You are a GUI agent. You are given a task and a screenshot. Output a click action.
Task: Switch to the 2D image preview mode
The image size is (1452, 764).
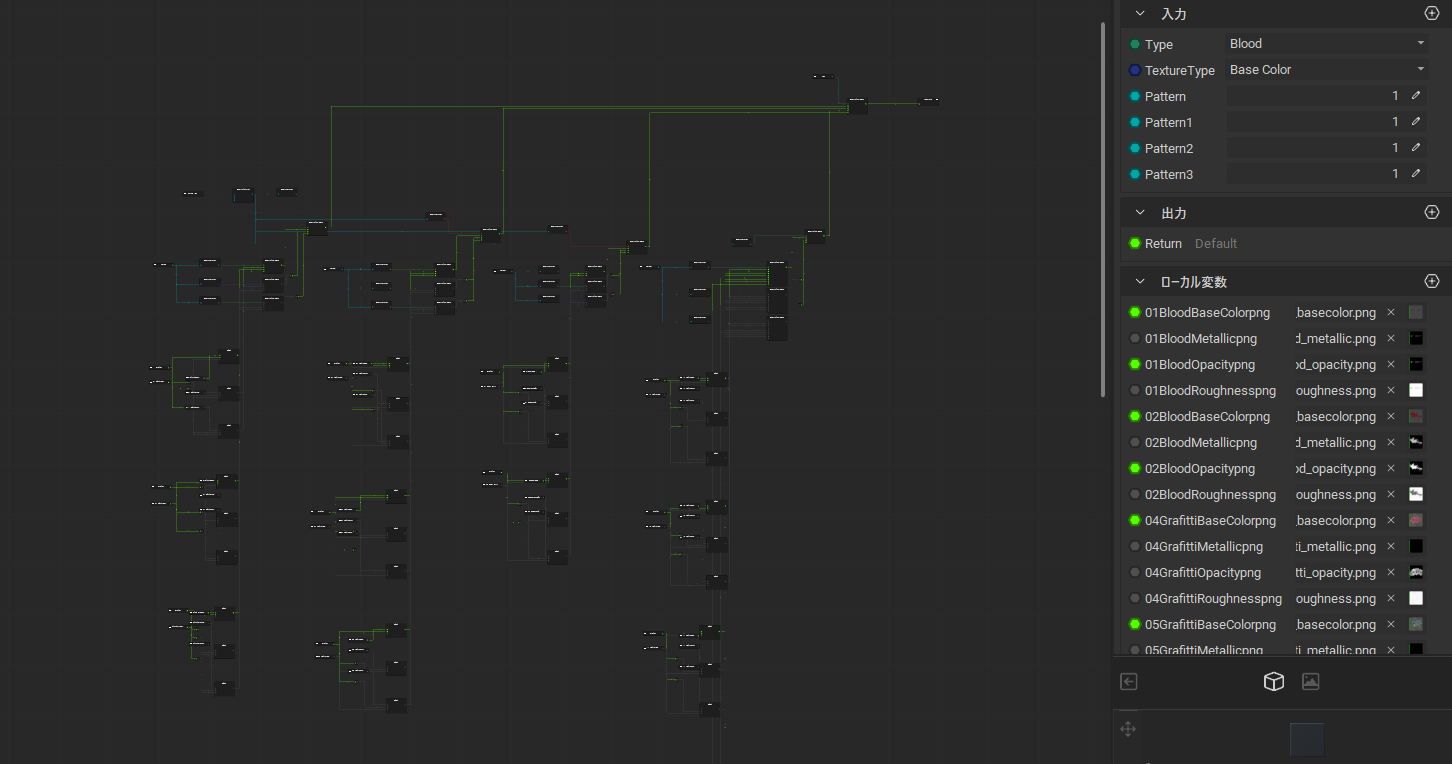pos(1310,681)
